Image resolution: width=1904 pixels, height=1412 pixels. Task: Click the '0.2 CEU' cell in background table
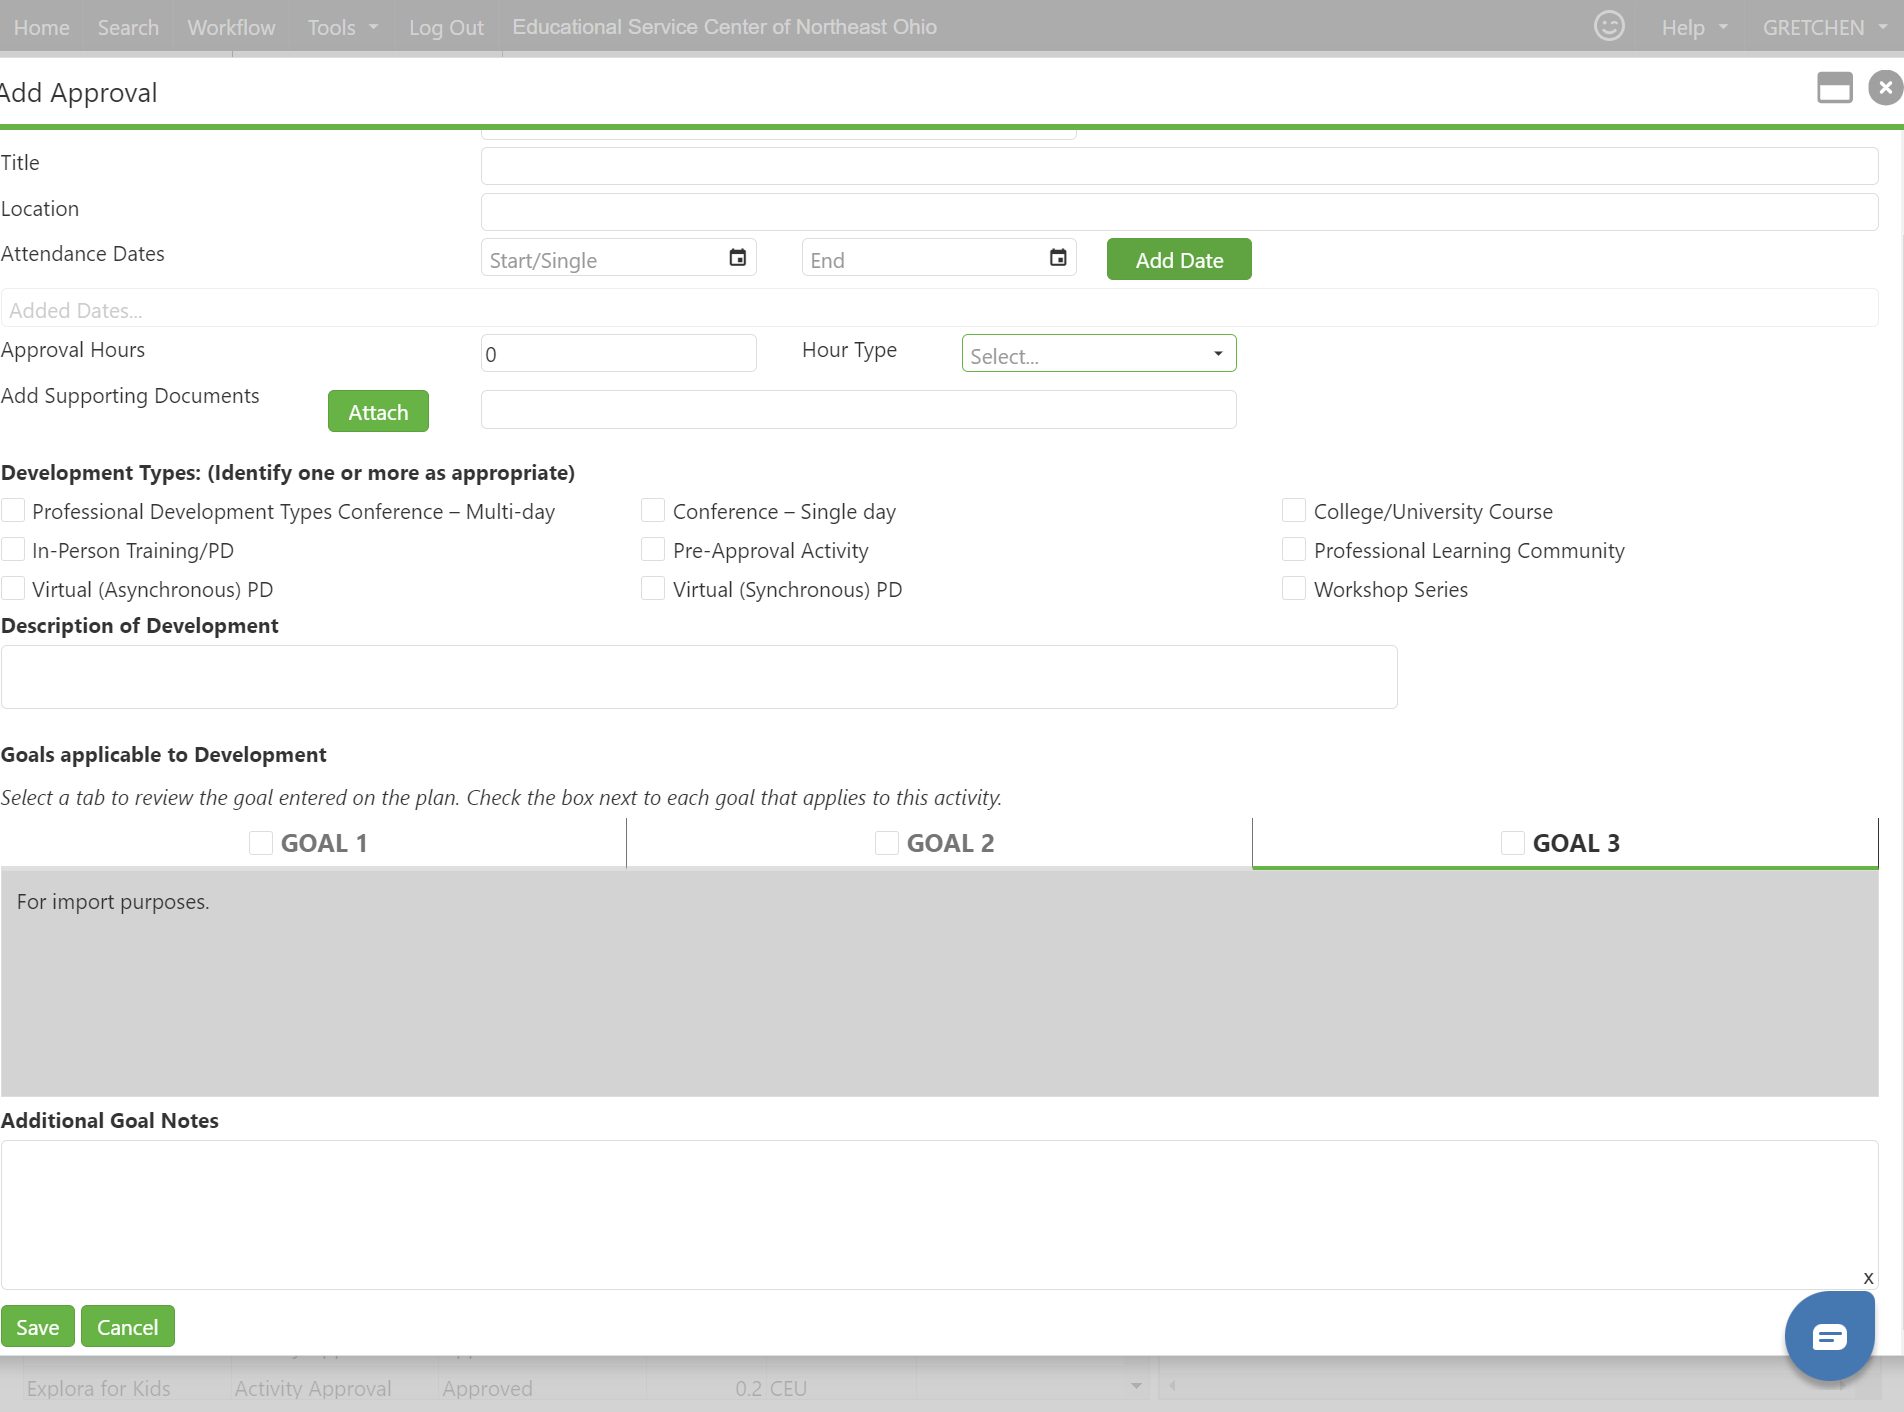click(x=771, y=1388)
